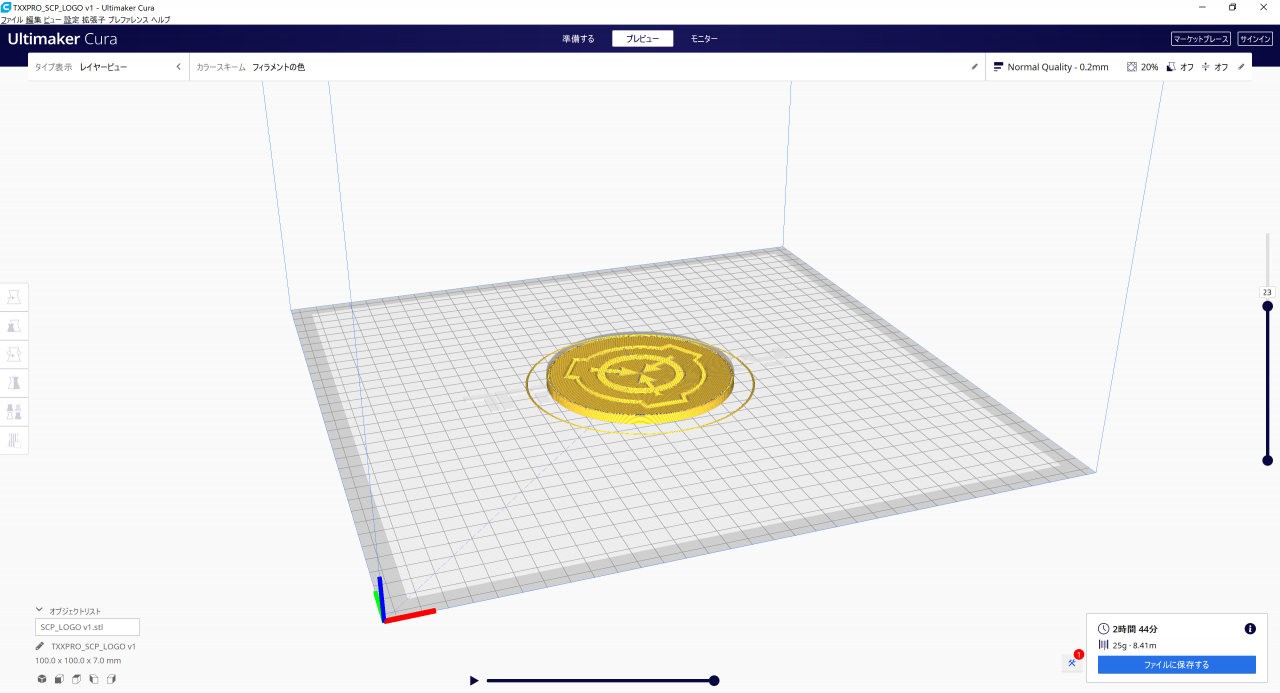Select SCP_LOGO v1.stl in the object list
The height and width of the screenshot is (693, 1280).
click(87, 627)
